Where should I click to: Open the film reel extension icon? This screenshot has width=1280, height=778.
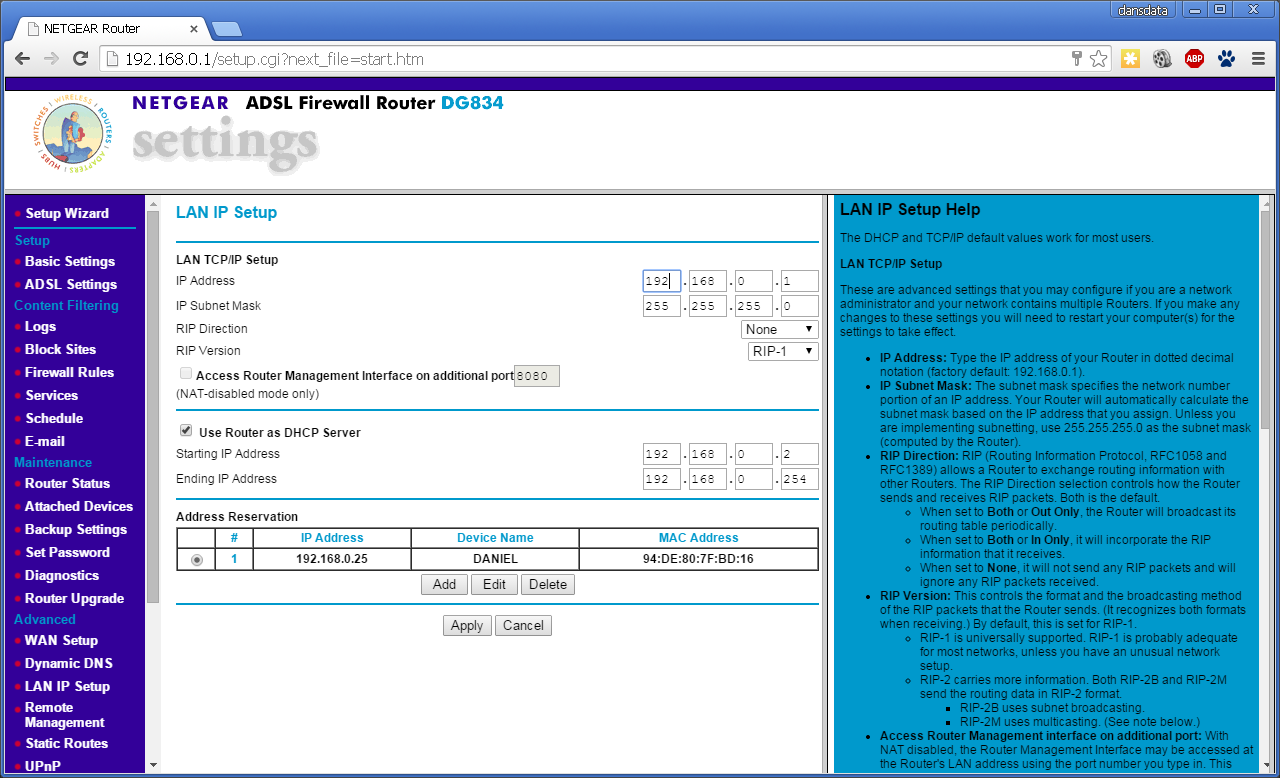coord(1161,59)
